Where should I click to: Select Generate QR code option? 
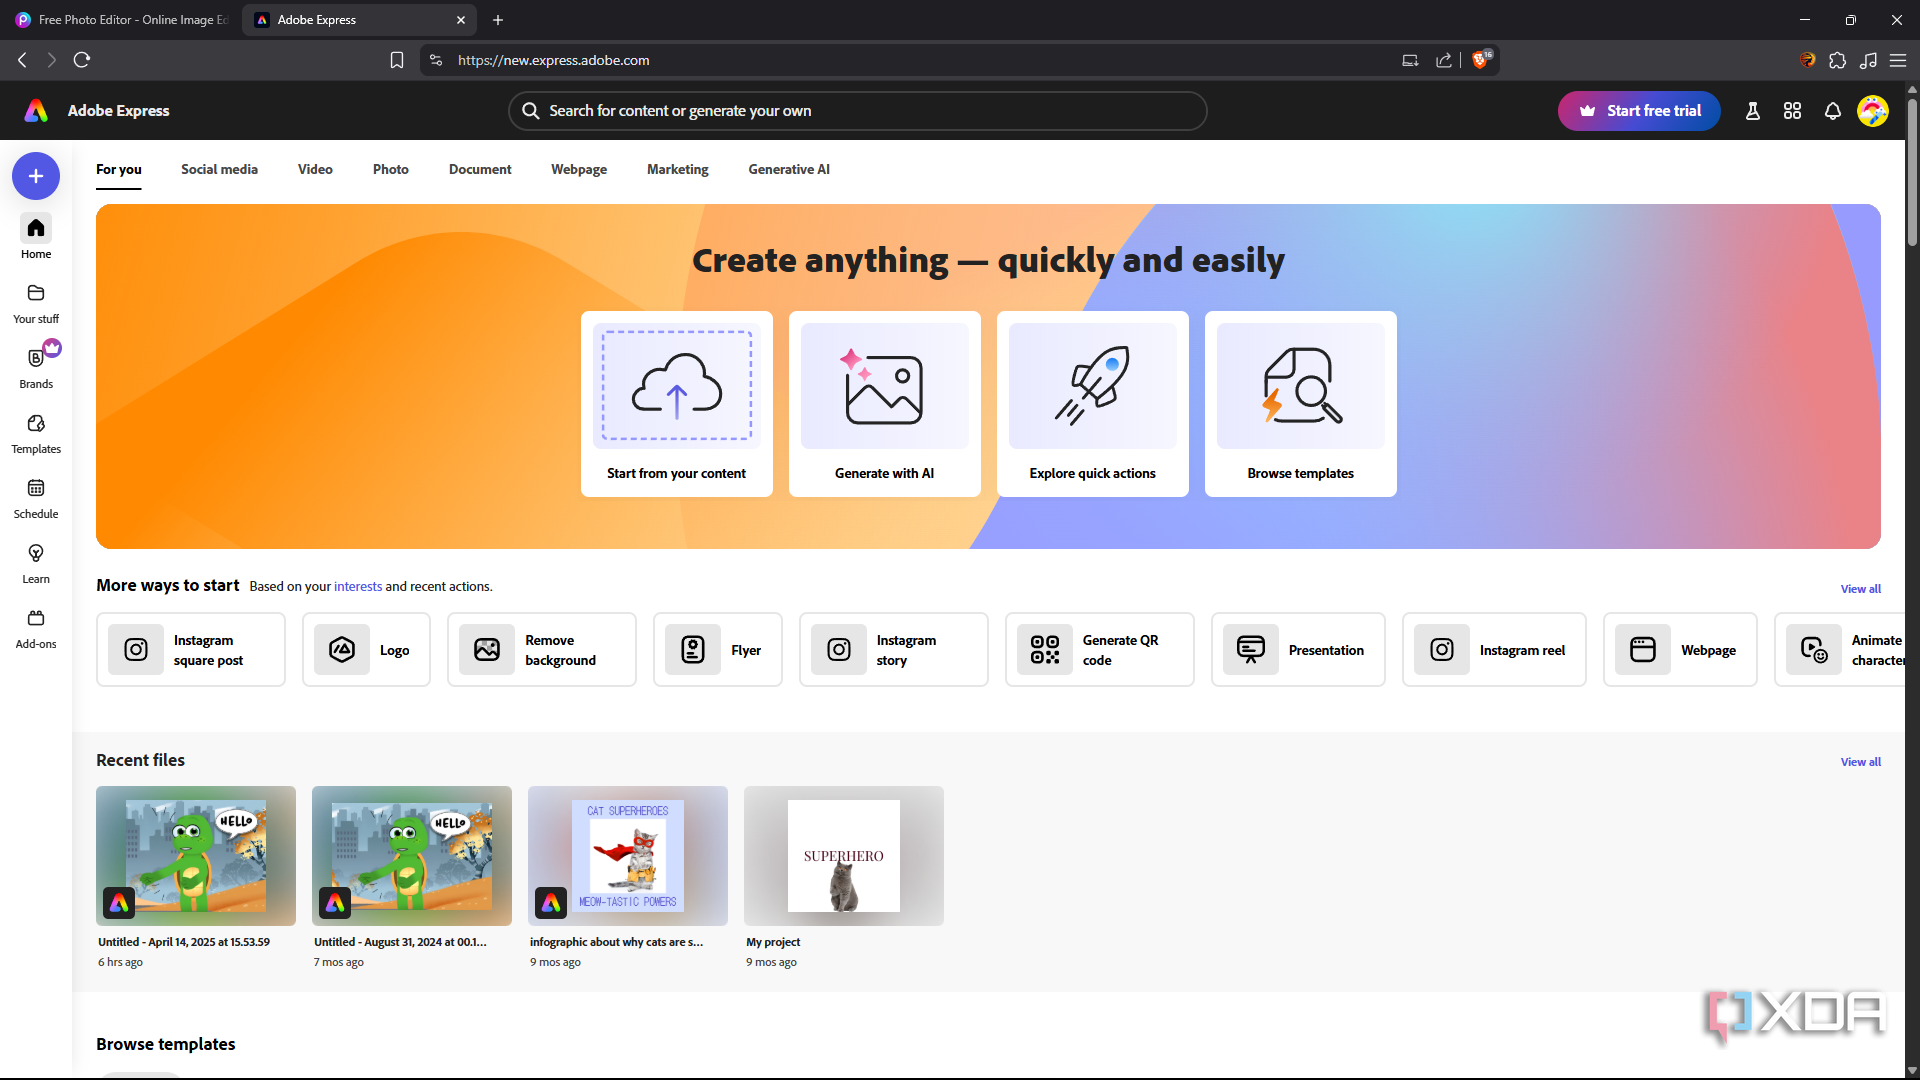(1100, 650)
